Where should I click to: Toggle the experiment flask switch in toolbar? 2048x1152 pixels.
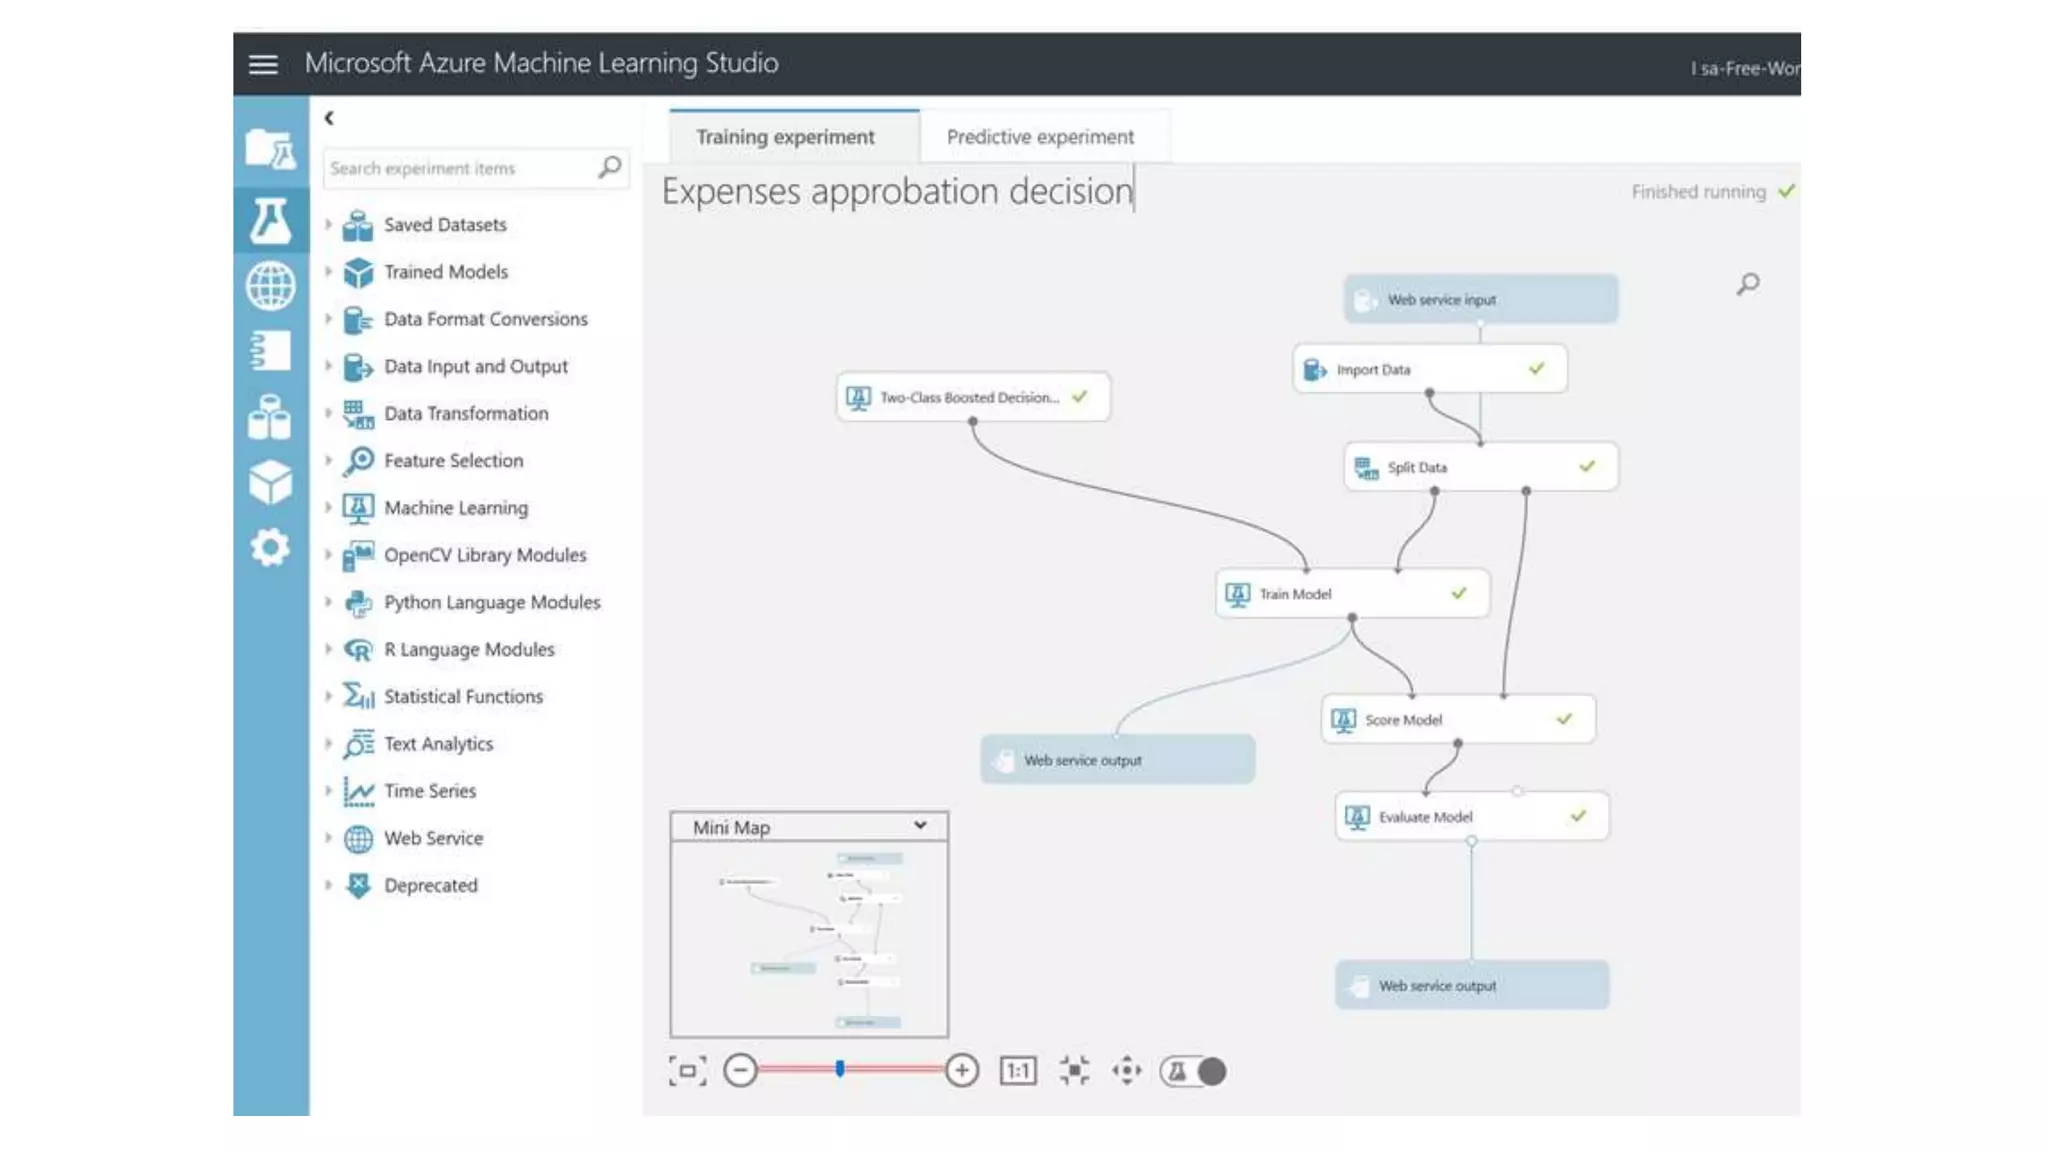click(x=1193, y=1071)
